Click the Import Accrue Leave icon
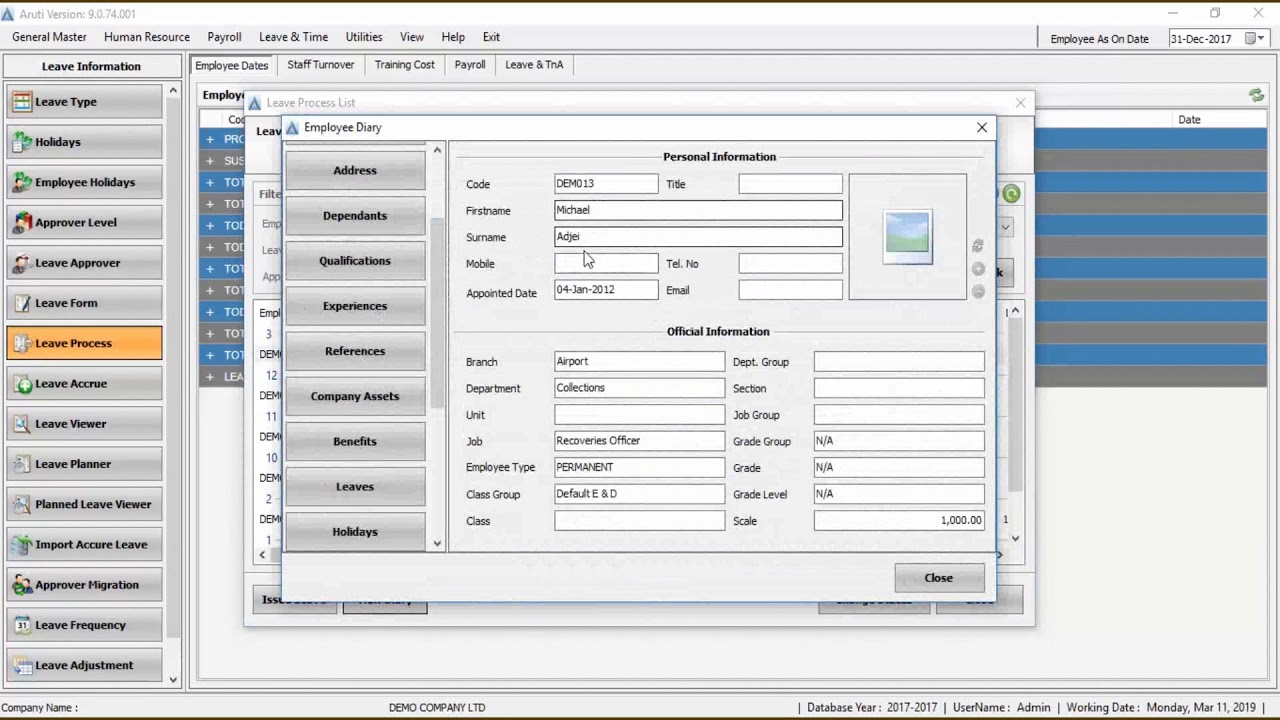 22,545
